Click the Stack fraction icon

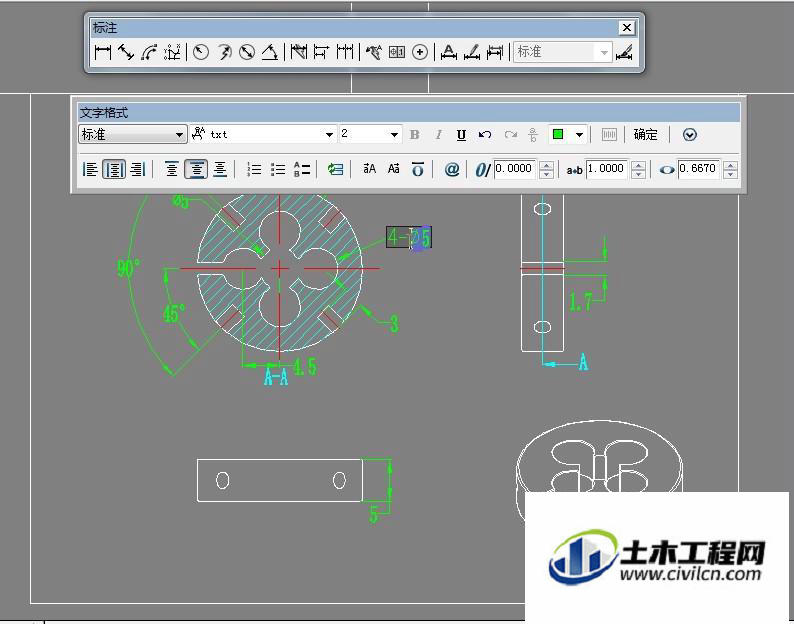pyautogui.click(x=533, y=135)
